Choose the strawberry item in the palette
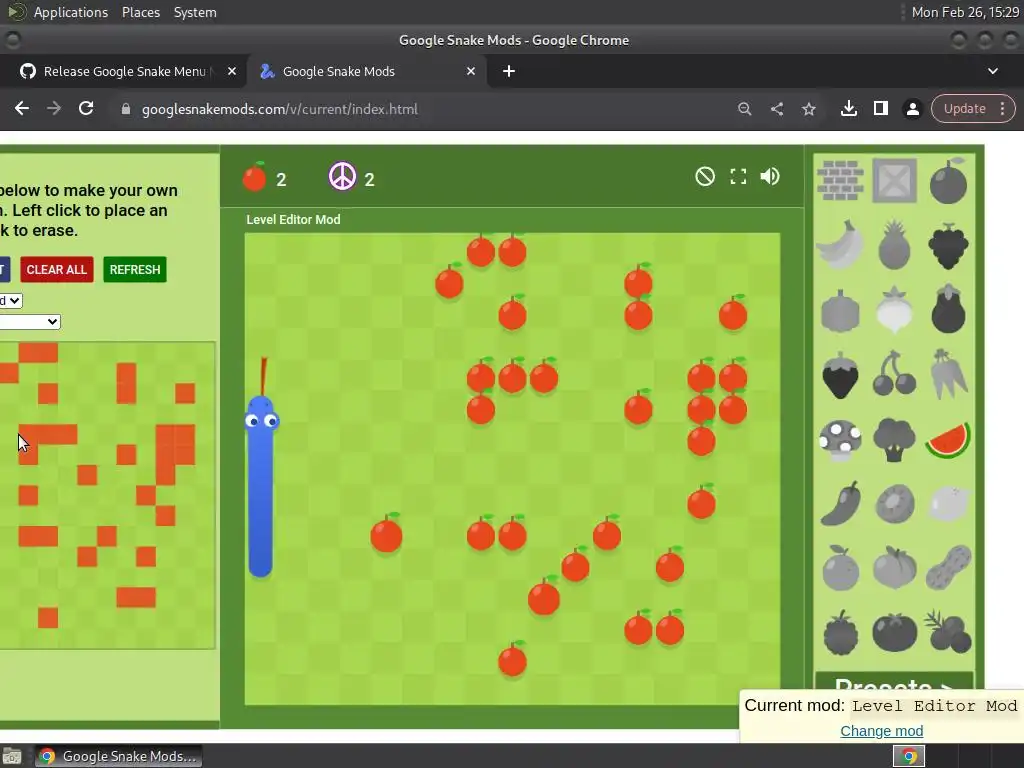Image resolution: width=1024 pixels, height=768 pixels. point(840,375)
